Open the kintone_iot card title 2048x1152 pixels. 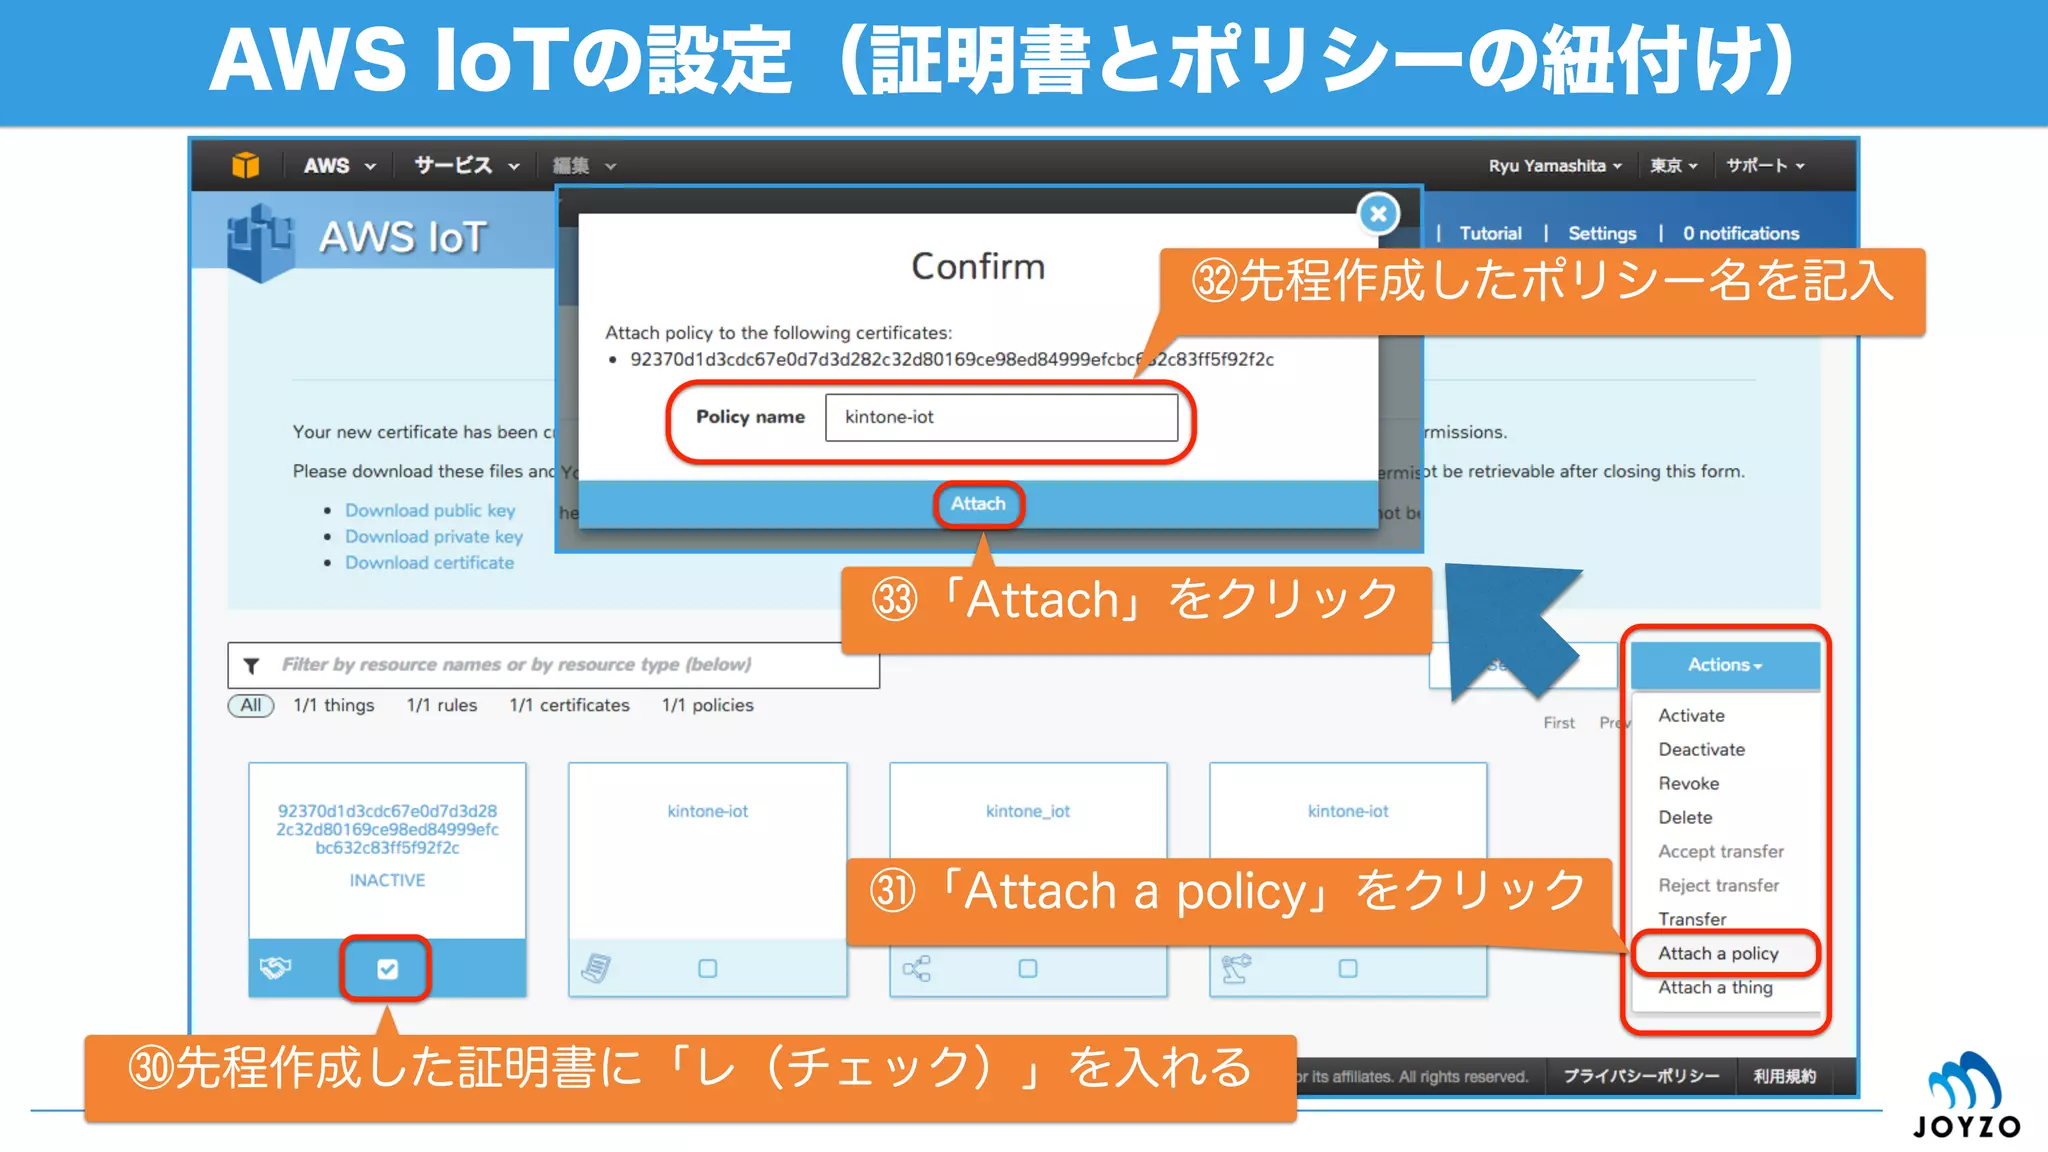click(1028, 811)
